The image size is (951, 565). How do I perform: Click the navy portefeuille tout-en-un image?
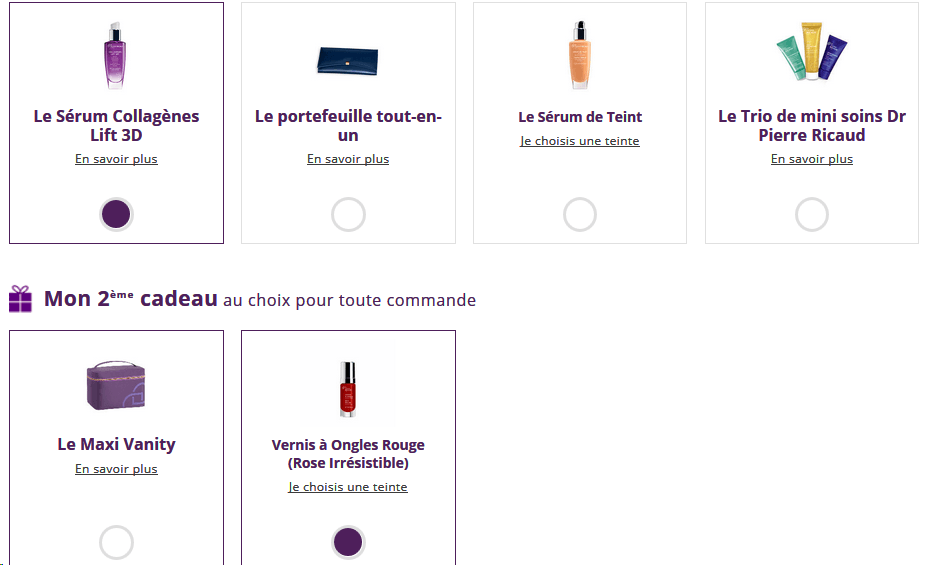pyautogui.click(x=348, y=61)
